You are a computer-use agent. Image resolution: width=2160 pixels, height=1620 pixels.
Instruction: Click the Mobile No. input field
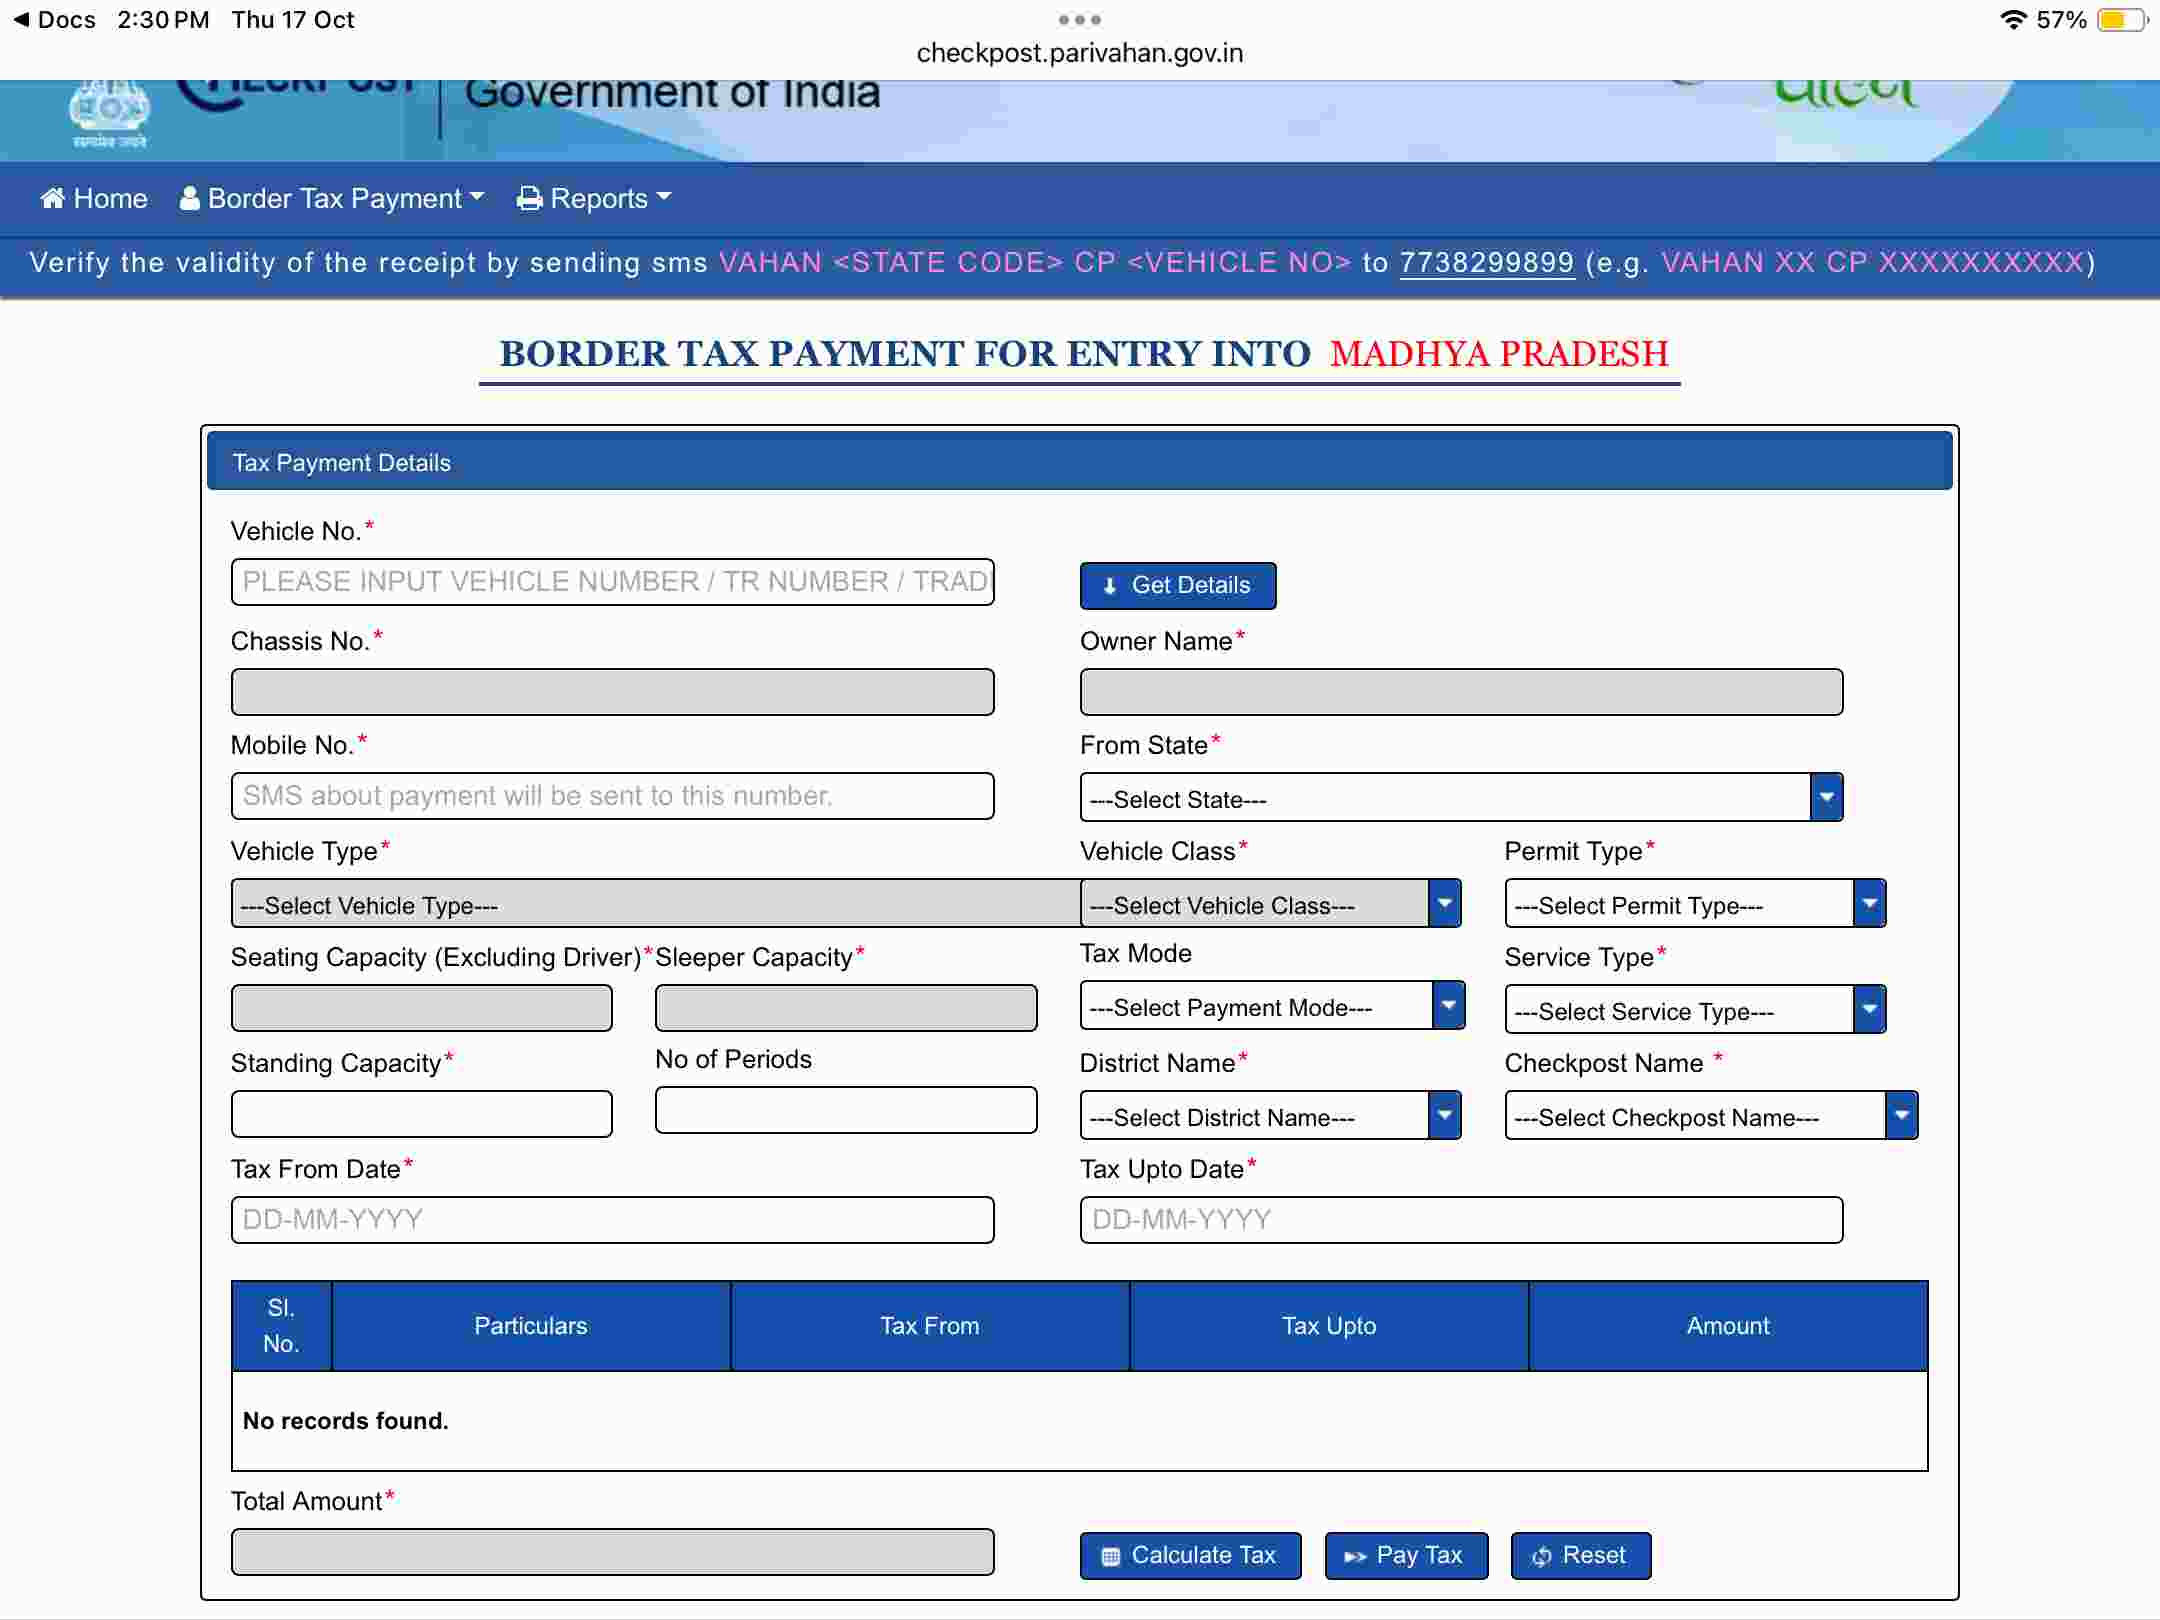click(612, 796)
